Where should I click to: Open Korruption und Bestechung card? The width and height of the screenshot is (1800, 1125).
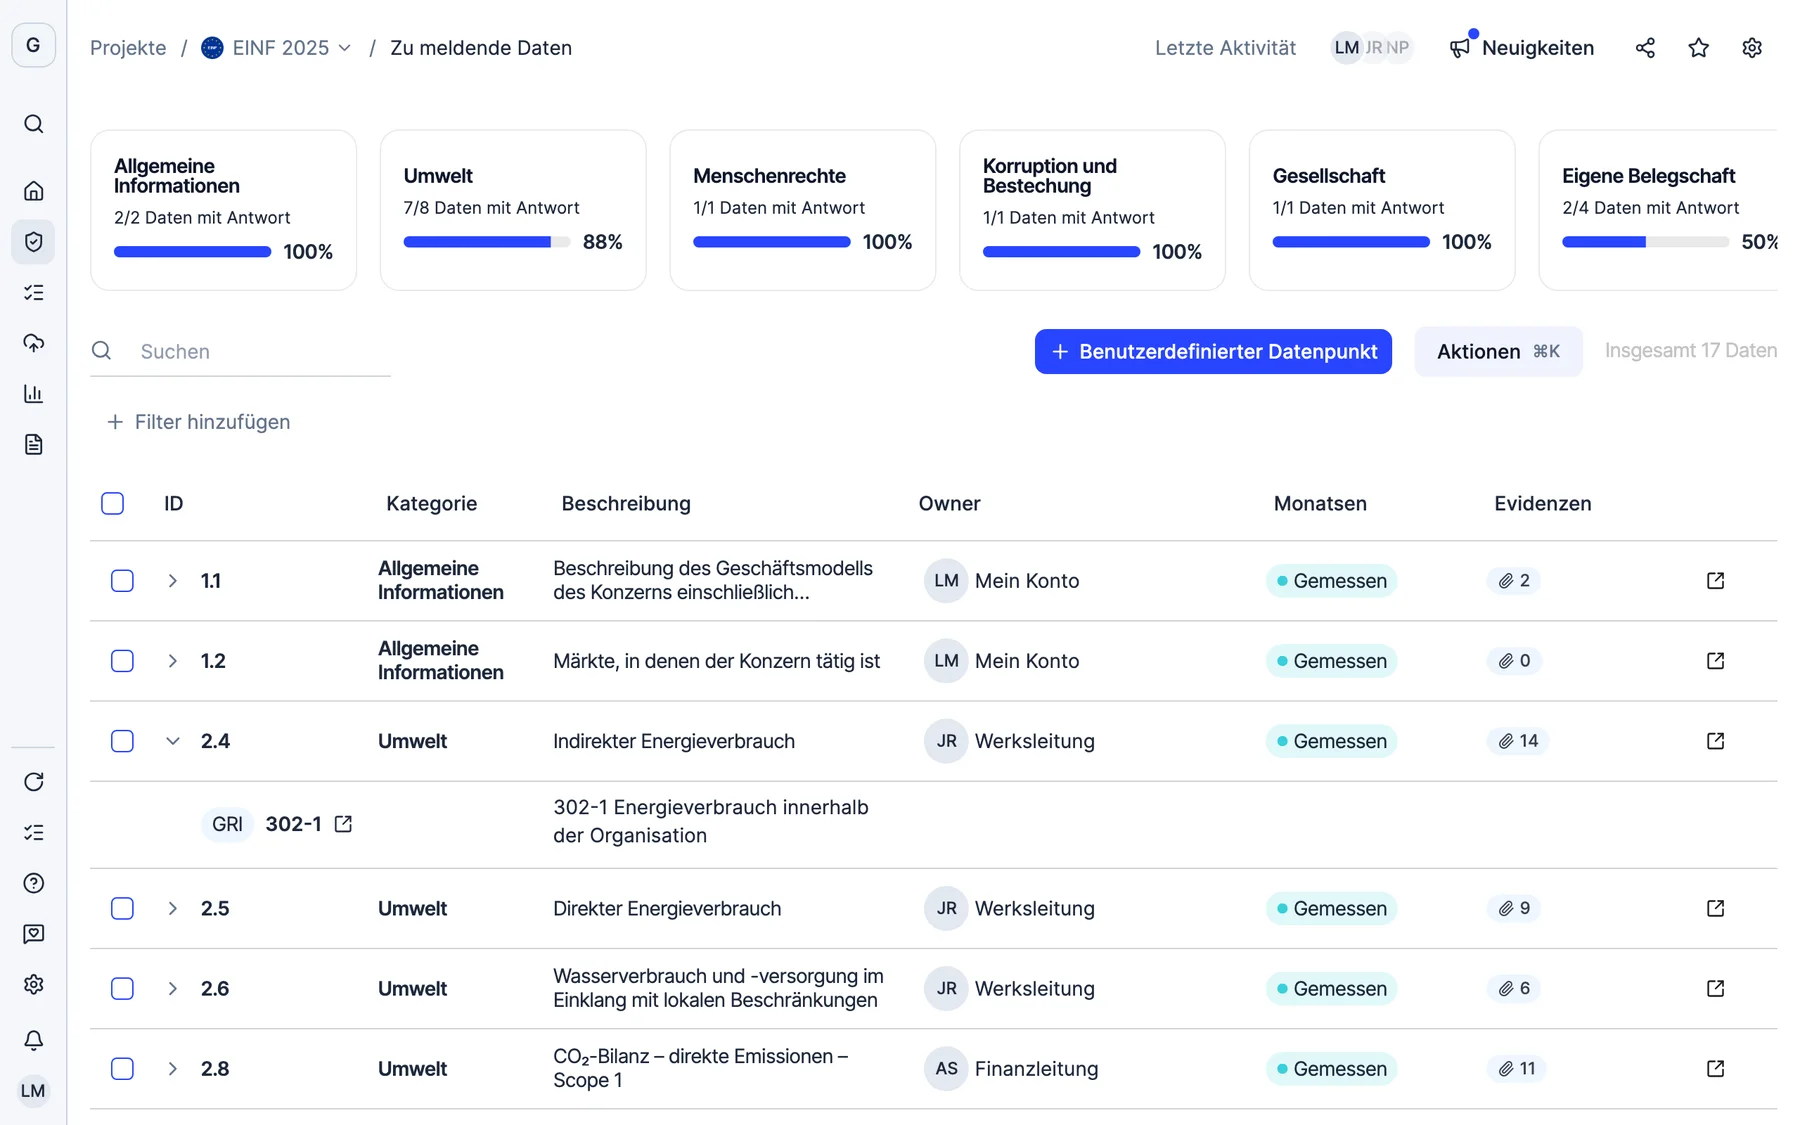[x=1092, y=210]
